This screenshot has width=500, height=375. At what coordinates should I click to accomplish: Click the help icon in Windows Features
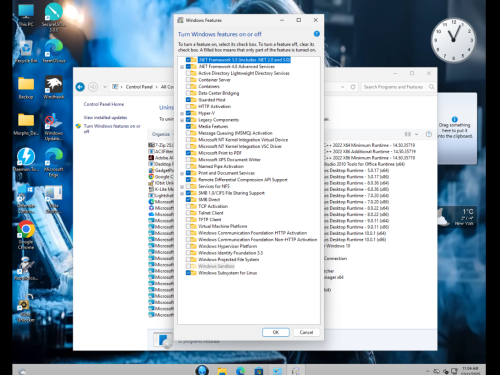(x=316, y=34)
